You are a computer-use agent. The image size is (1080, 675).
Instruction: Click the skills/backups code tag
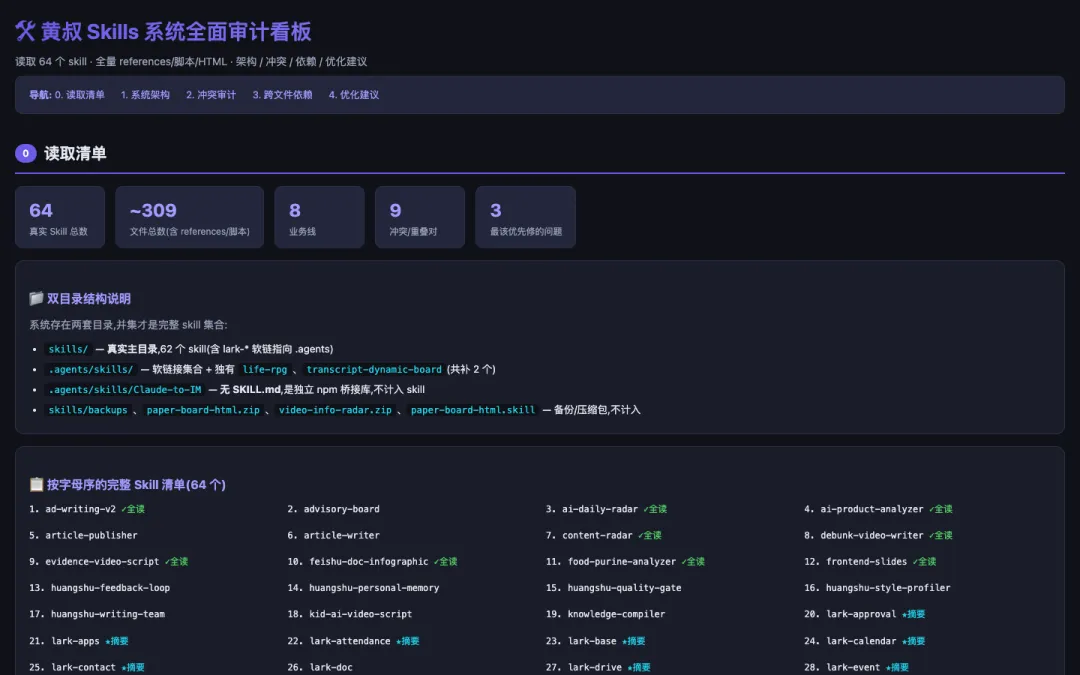[88, 410]
